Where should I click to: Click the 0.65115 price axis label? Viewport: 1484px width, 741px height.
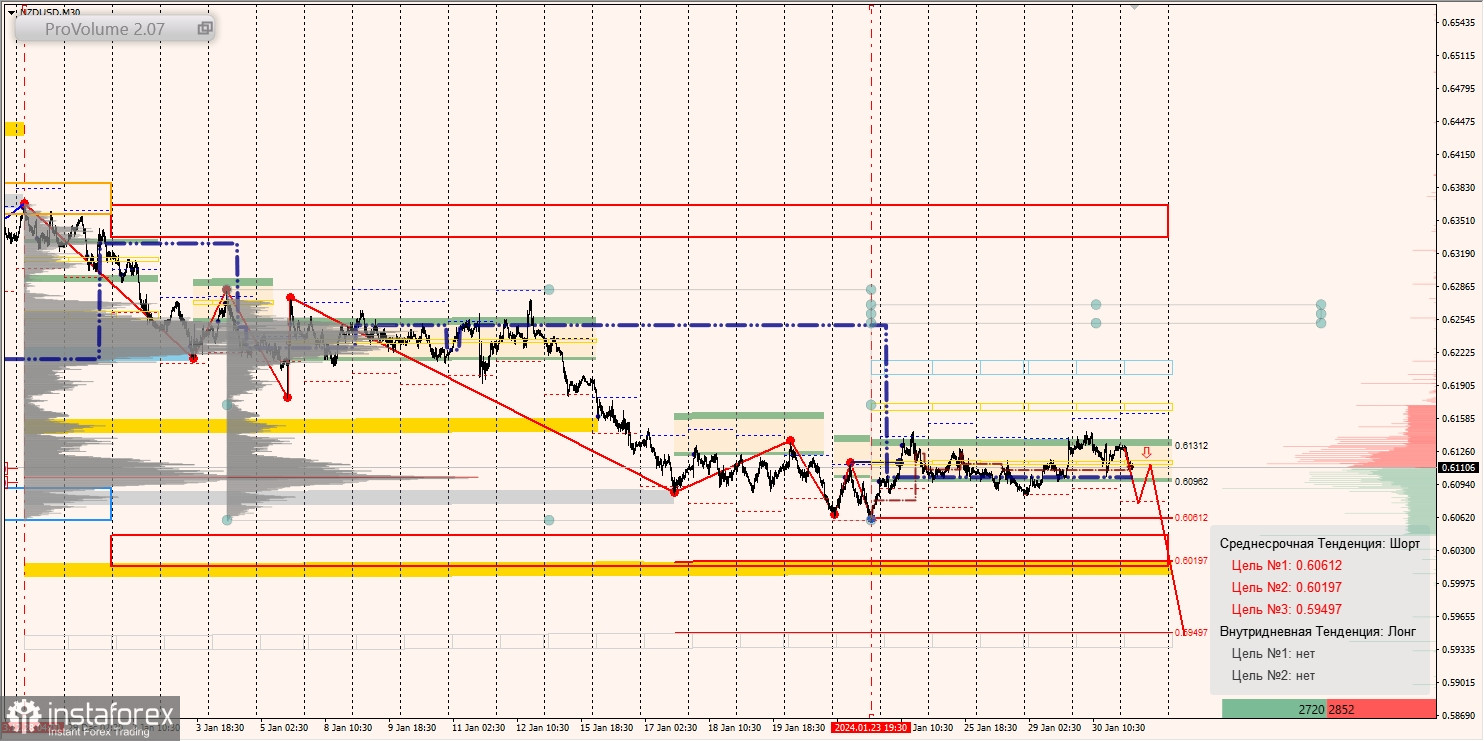(1459, 55)
